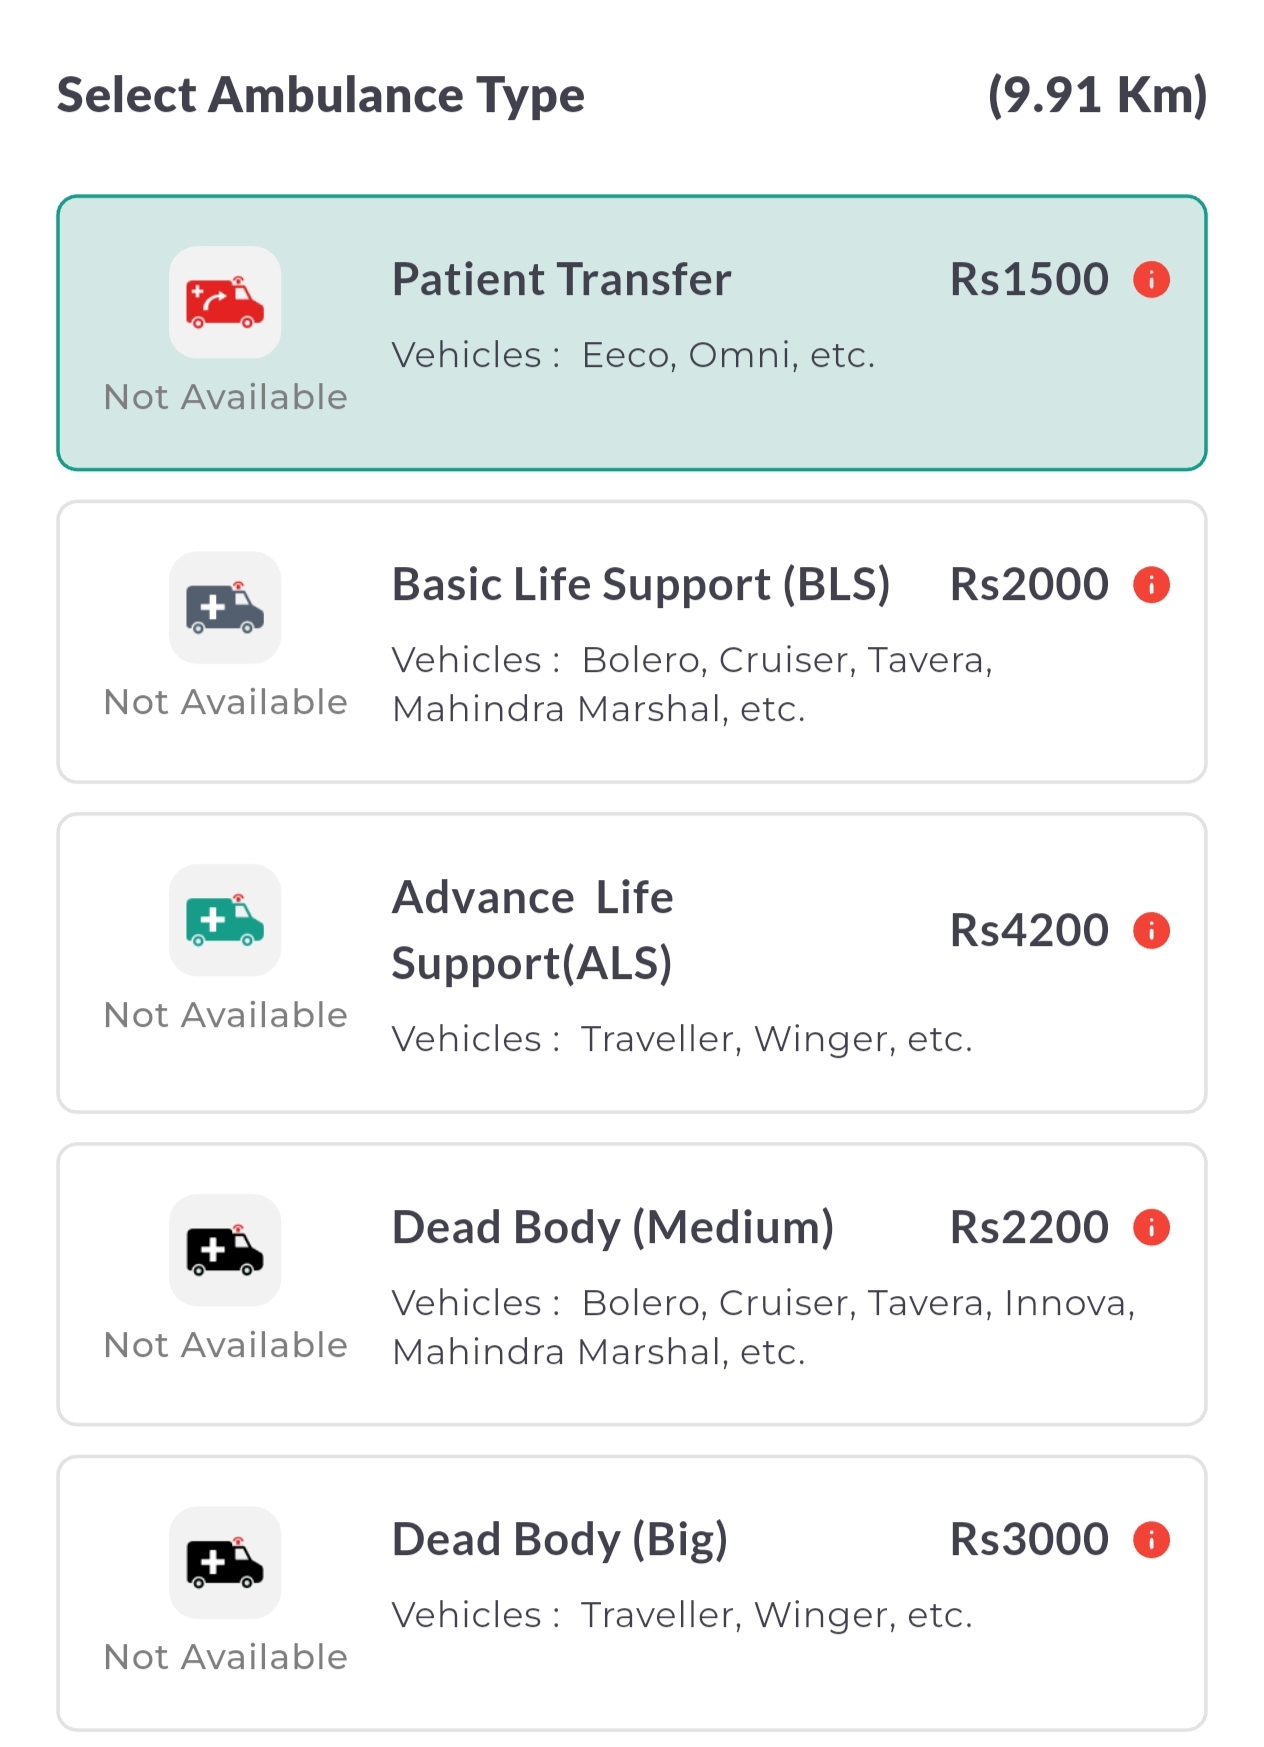View info icon next to Rs4200
The image size is (1264, 1747).
[1151, 930]
